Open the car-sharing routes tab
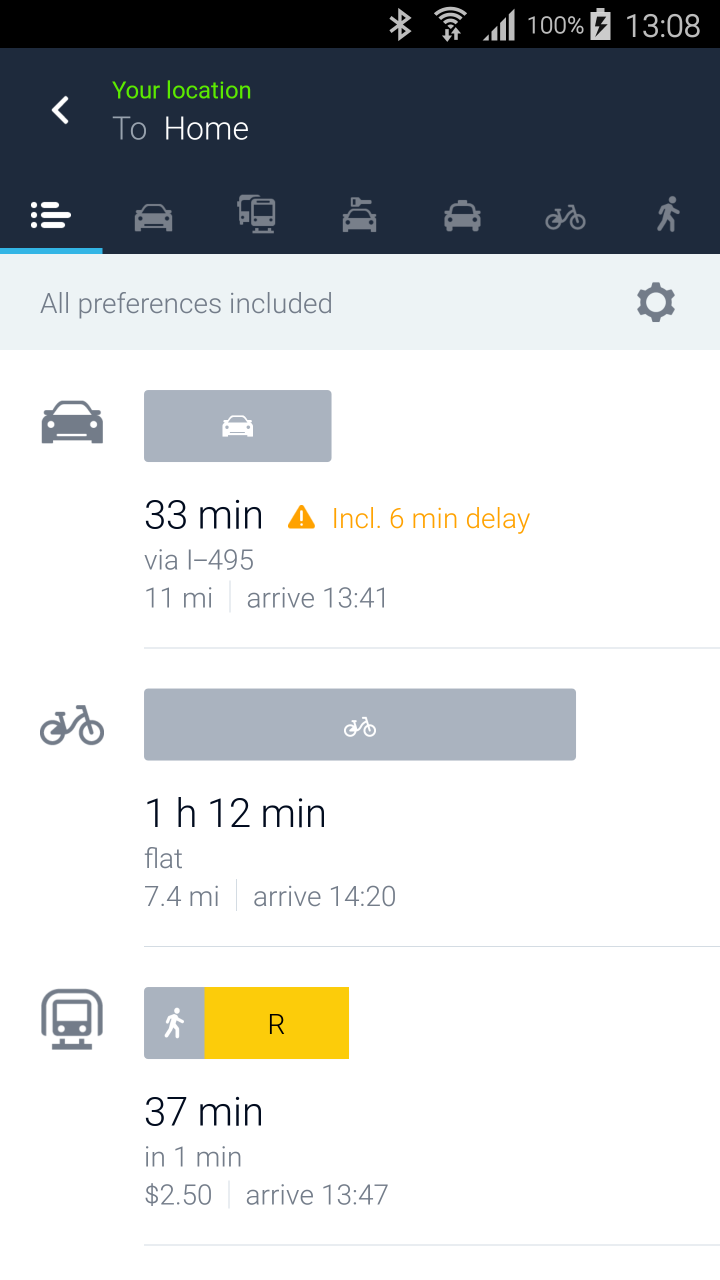This screenshot has width=720, height=1280. pyautogui.click(x=359, y=215)
